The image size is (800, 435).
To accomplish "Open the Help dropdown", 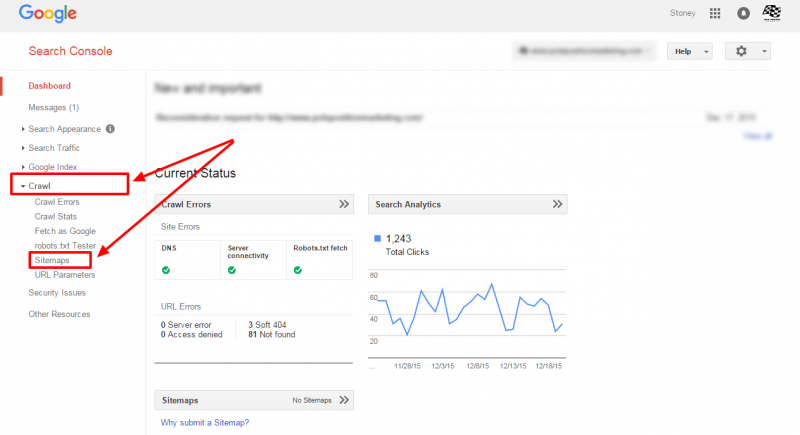I will [x=689, y=51].
